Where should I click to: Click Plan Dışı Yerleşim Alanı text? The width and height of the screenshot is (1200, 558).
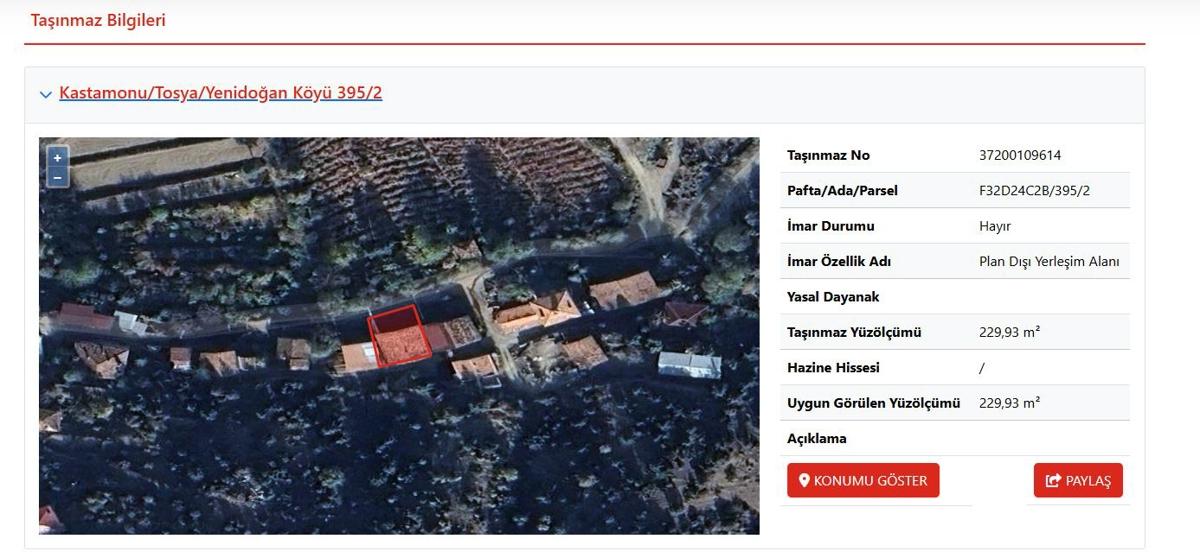coord(1049,261)
